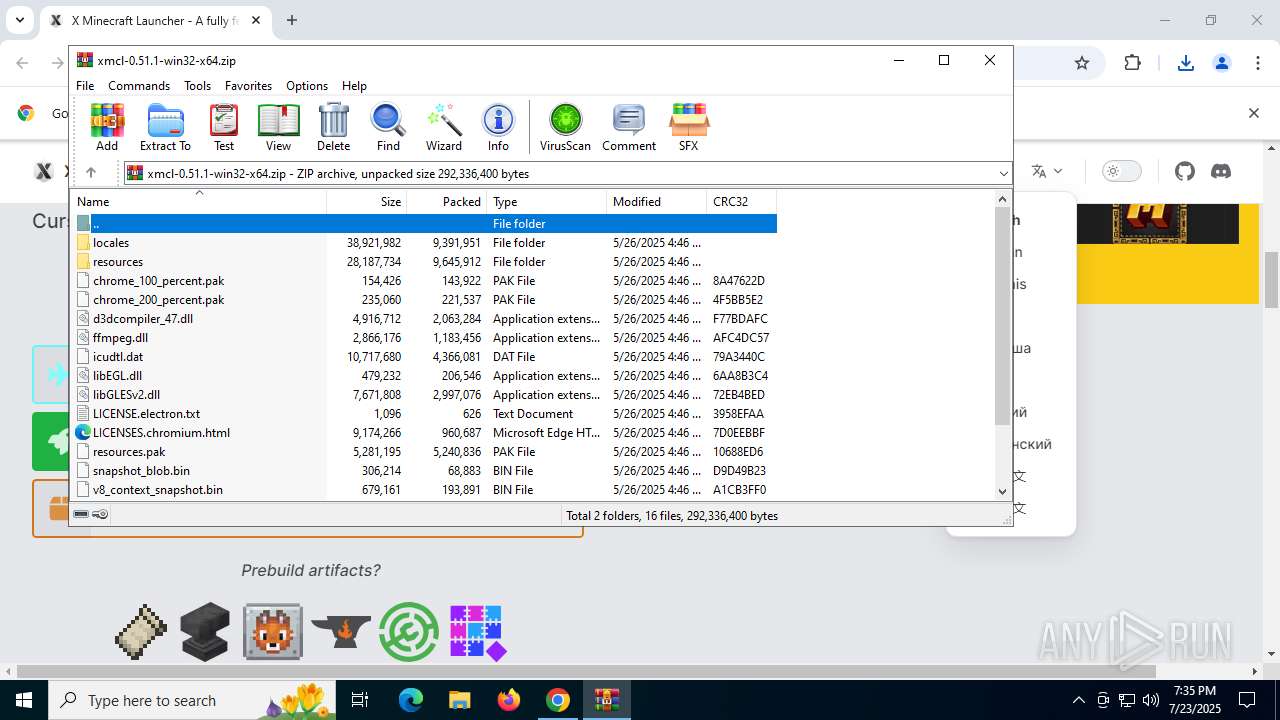Click the GitHub icon on the webpage

(1185, 171)
